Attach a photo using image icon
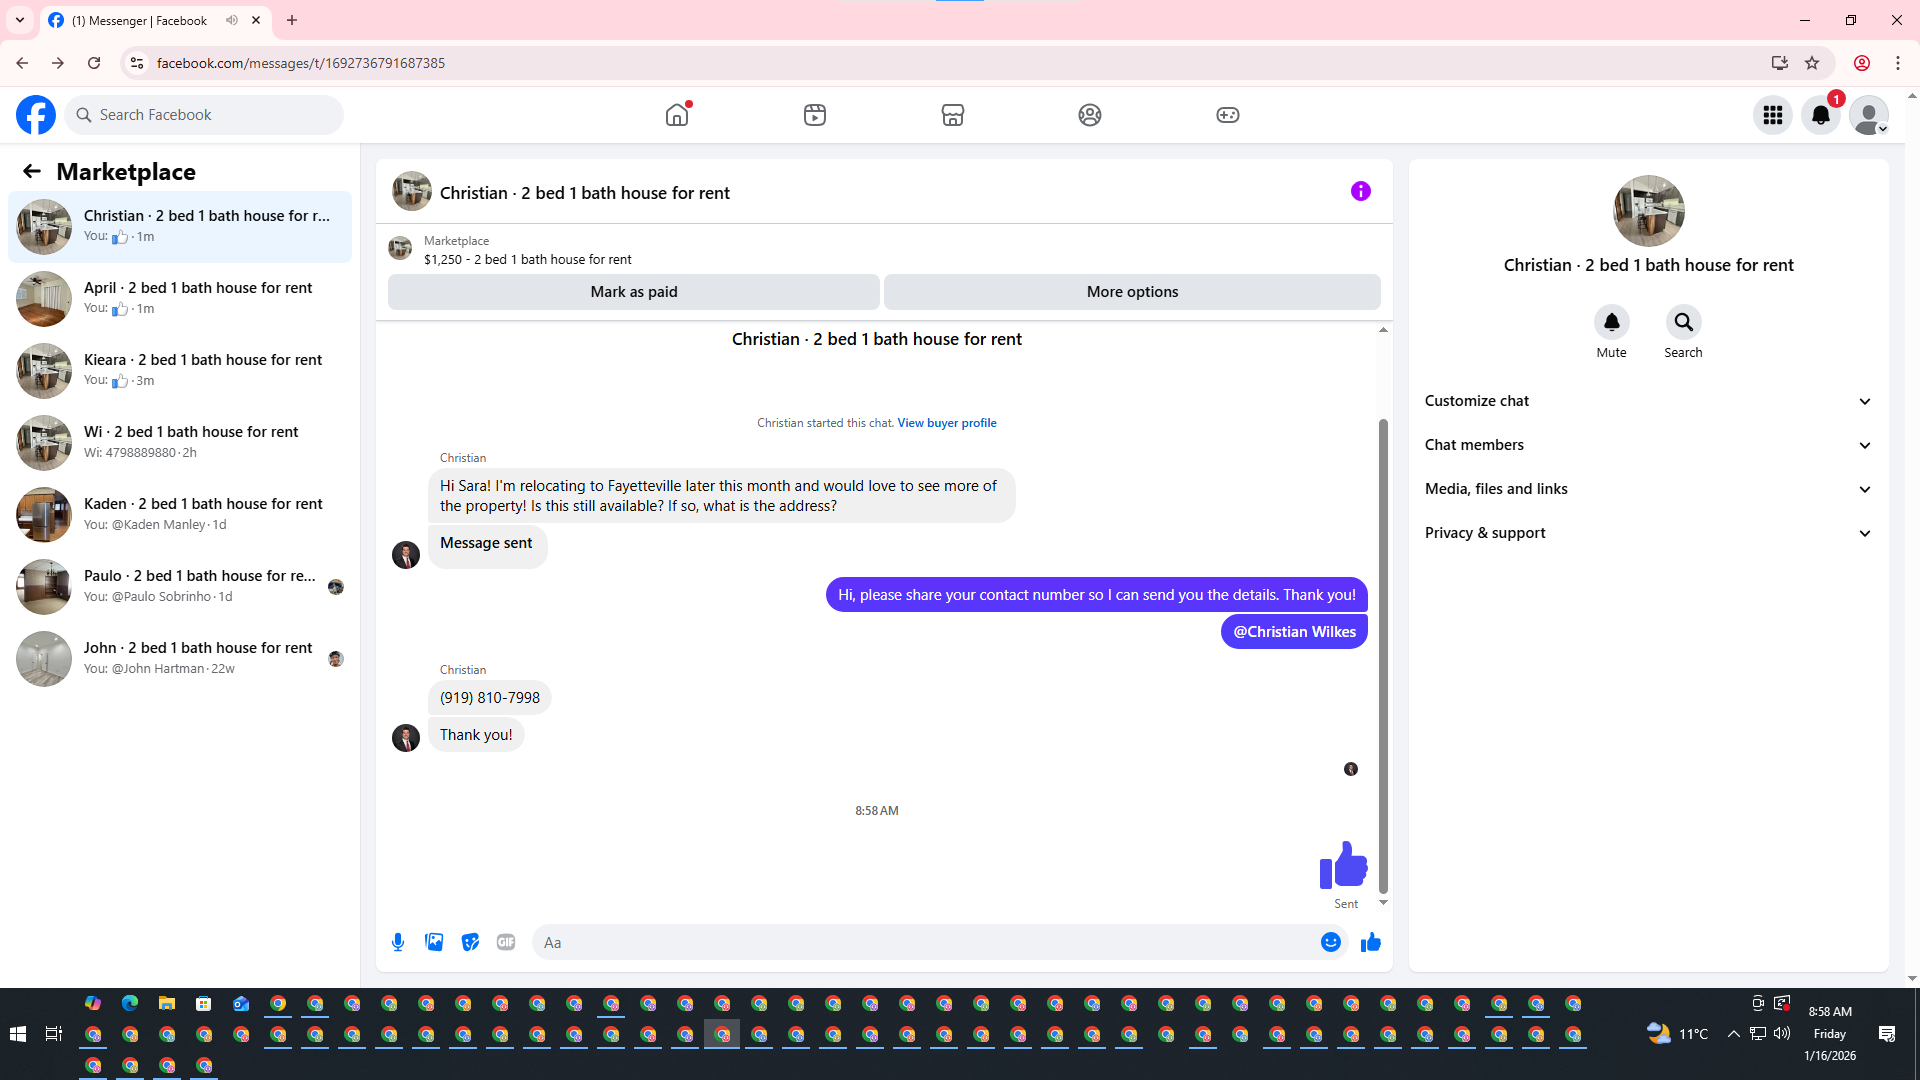 [x=434, y=942]
